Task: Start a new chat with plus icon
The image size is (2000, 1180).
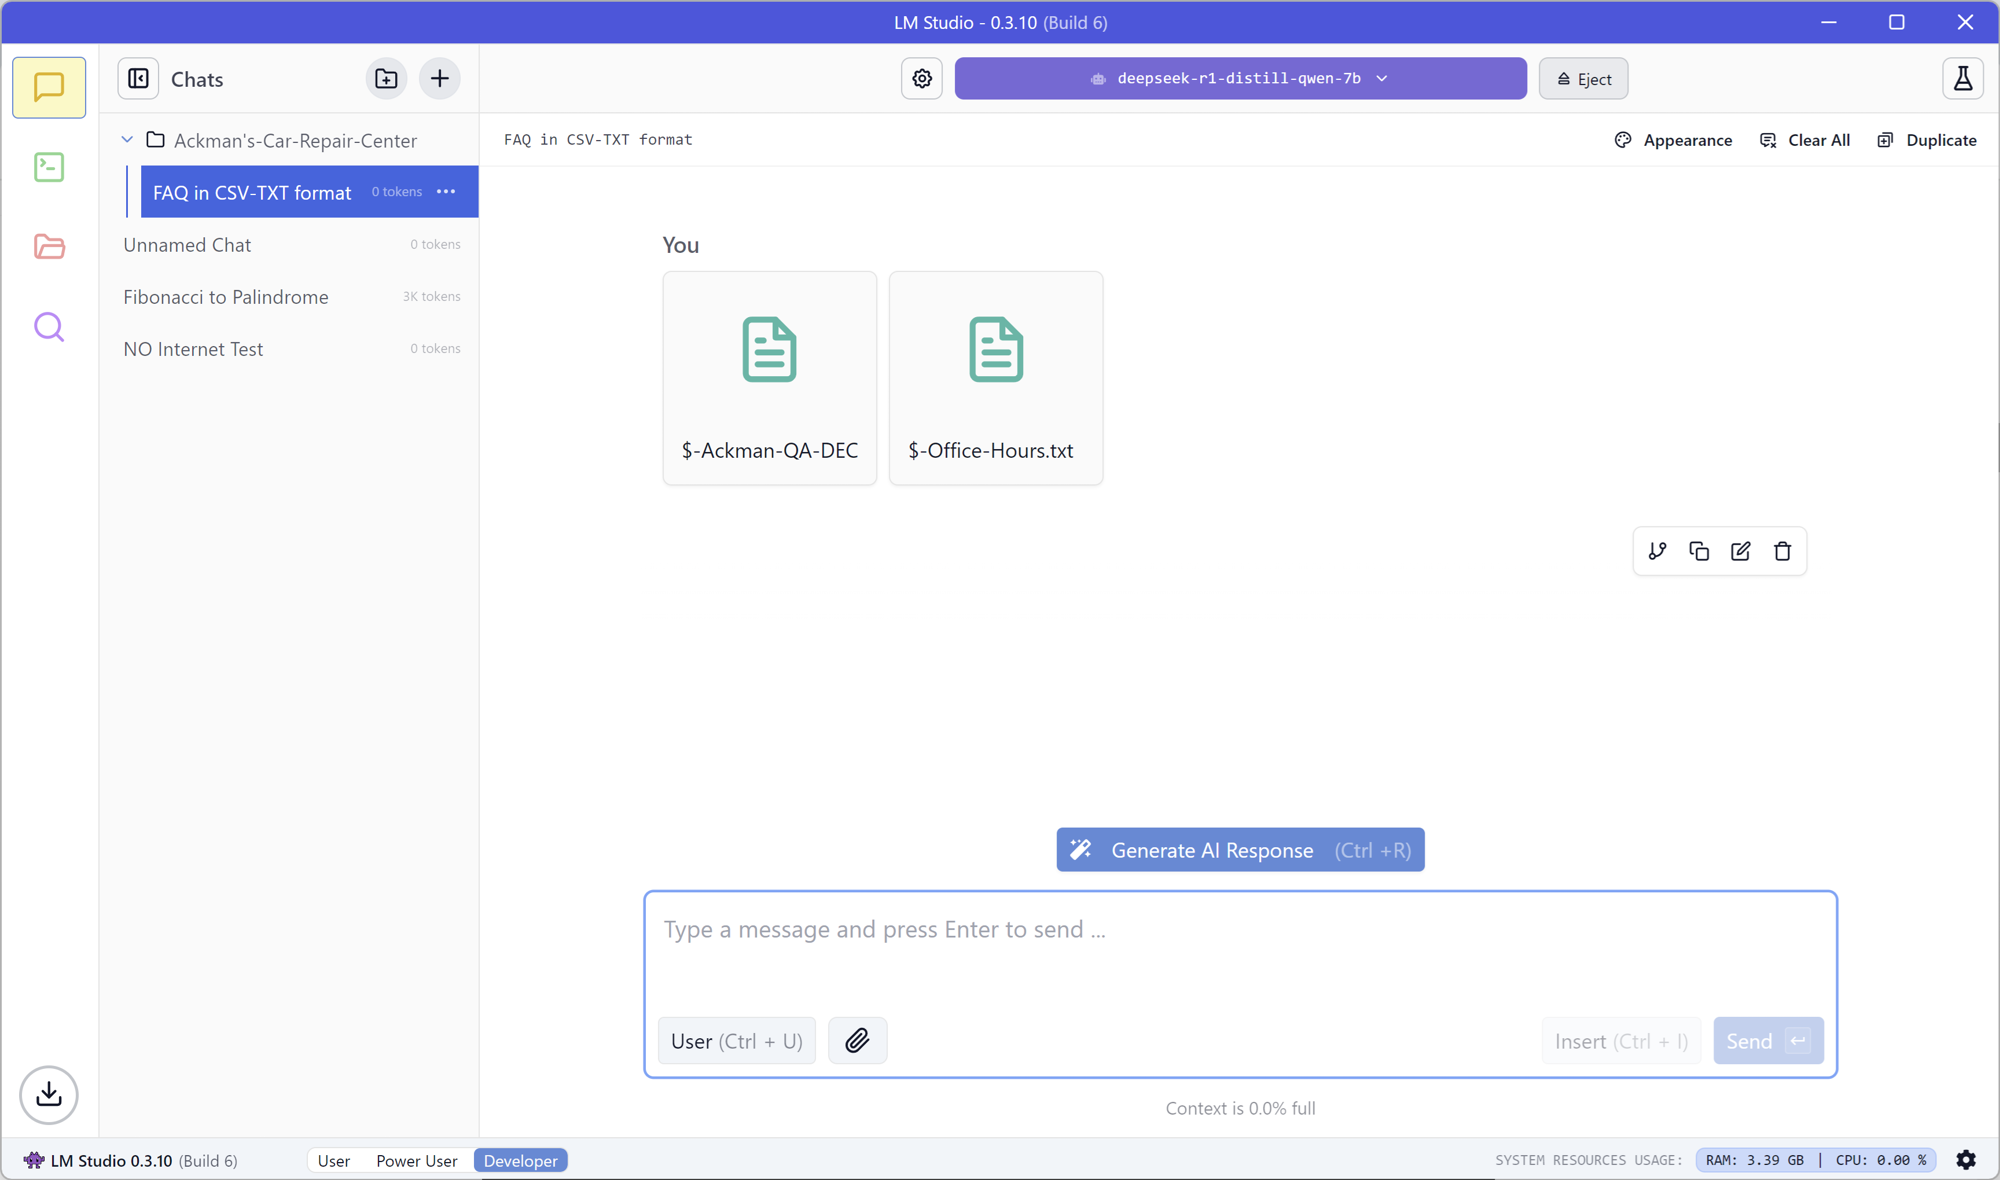Action: click(x=440, y=78)
